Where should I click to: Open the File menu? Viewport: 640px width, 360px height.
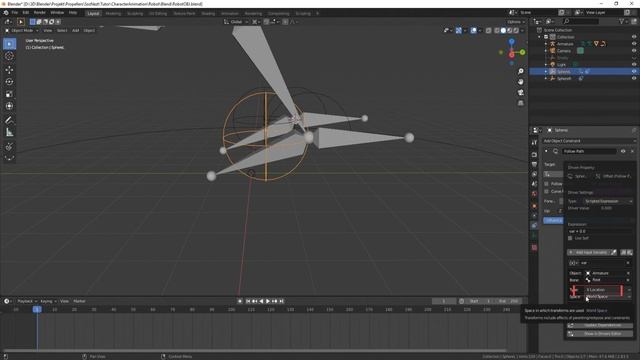tap(15, 13)
